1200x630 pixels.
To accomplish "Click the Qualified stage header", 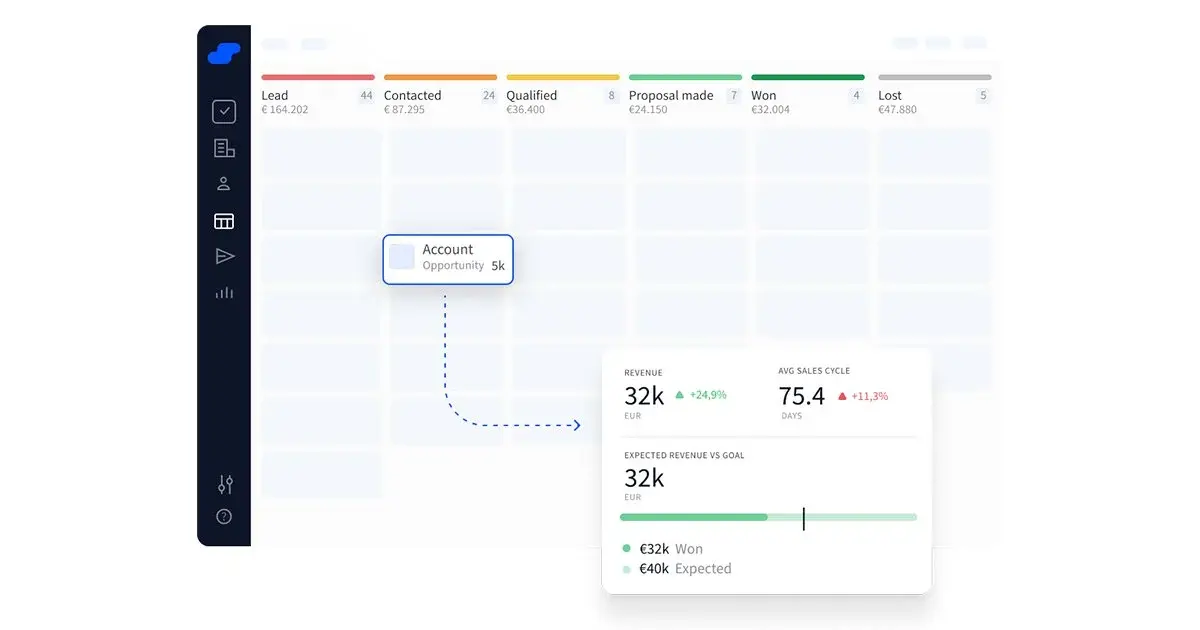I will (531, 96).
